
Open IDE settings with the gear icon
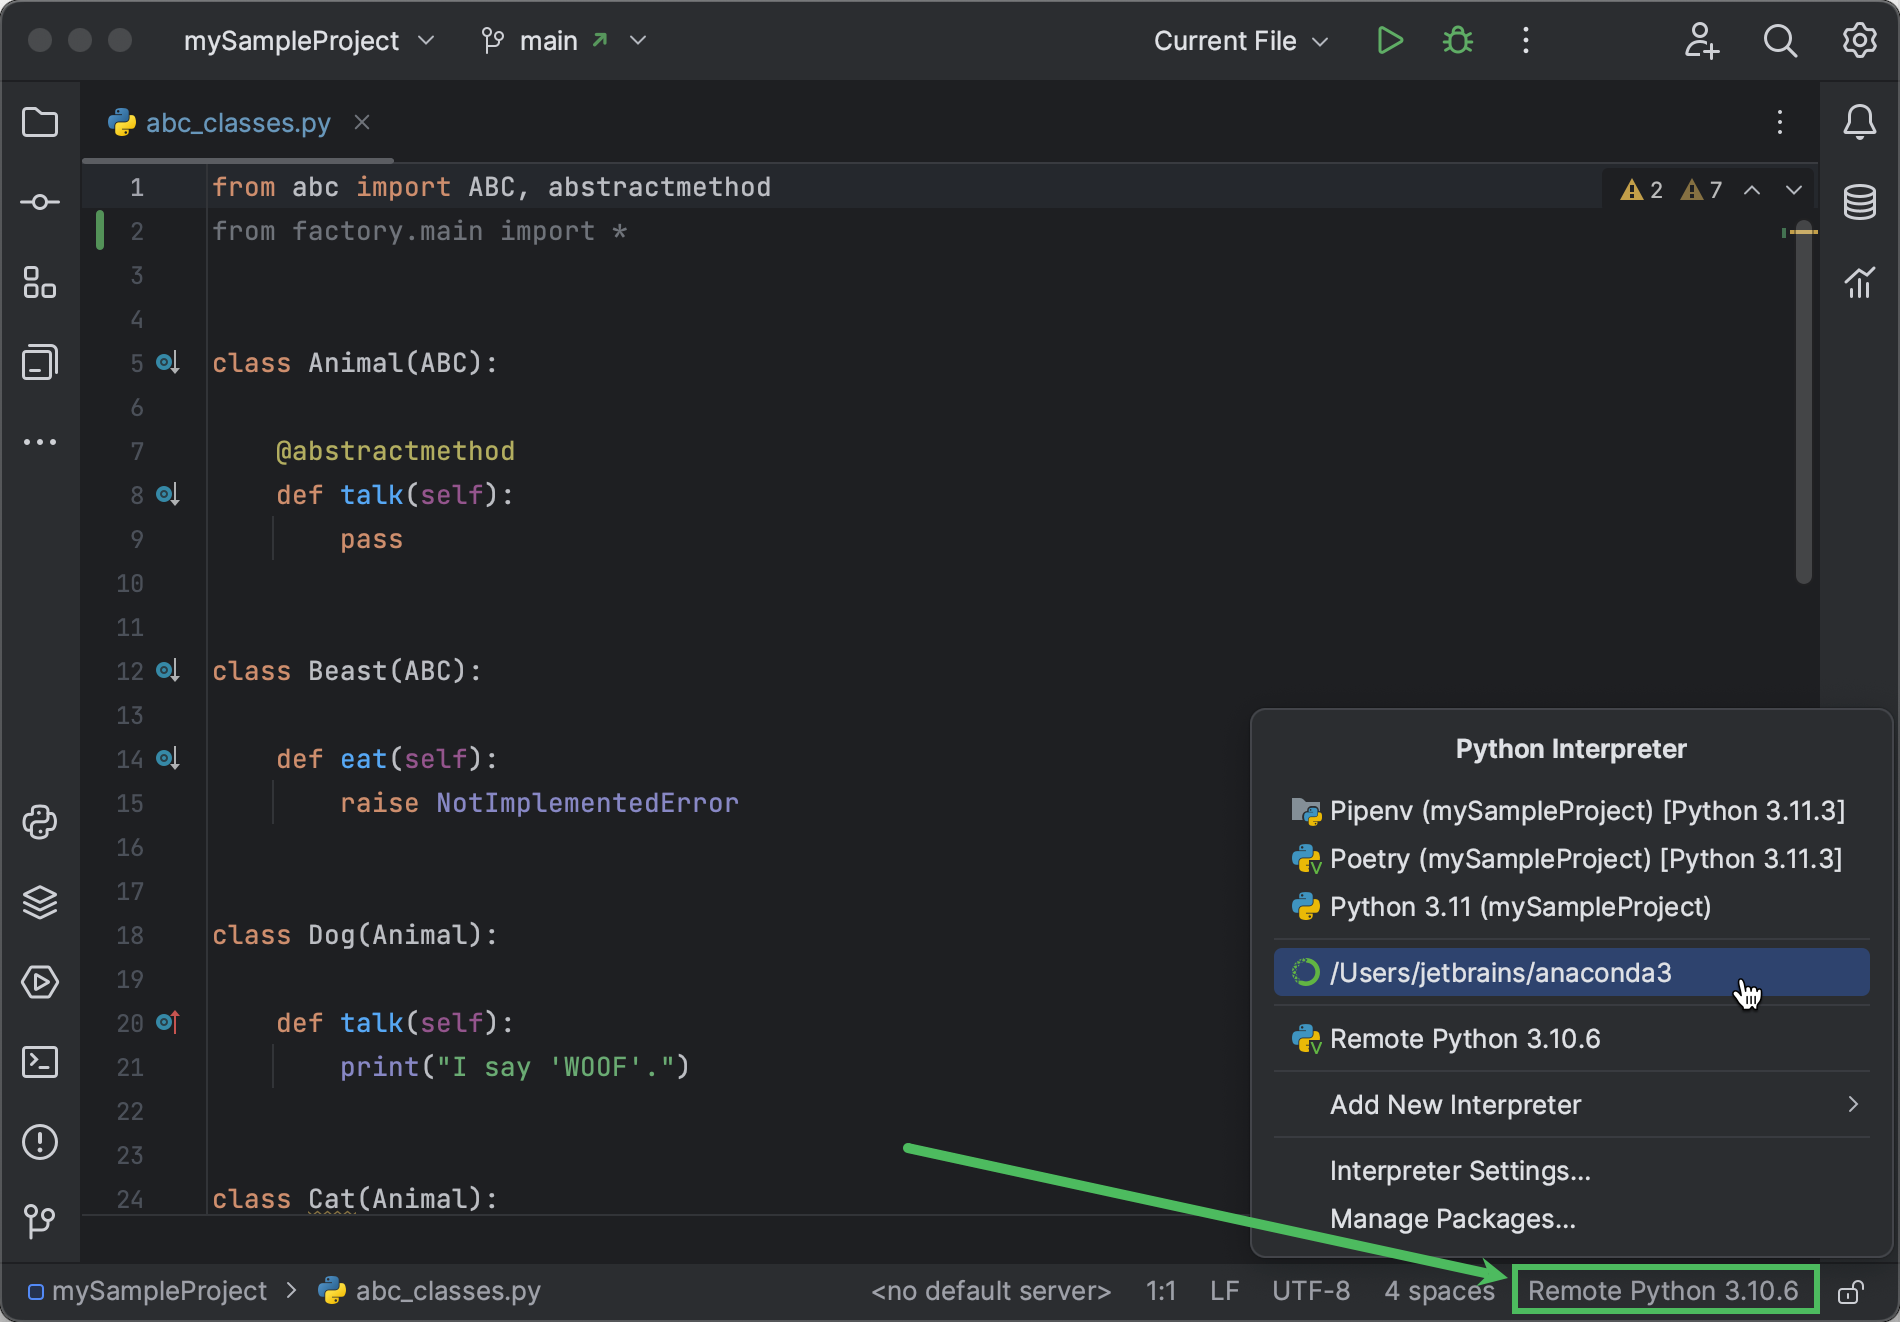[1860, 40]
